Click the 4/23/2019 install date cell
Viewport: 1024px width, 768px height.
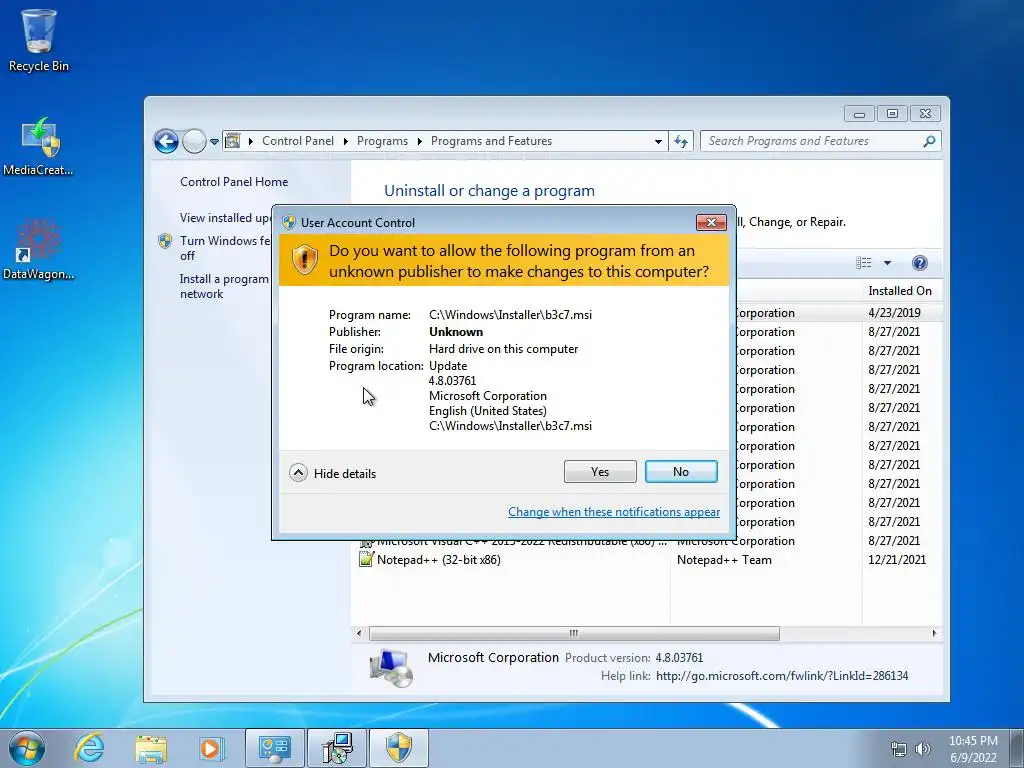tap(894, 313)
